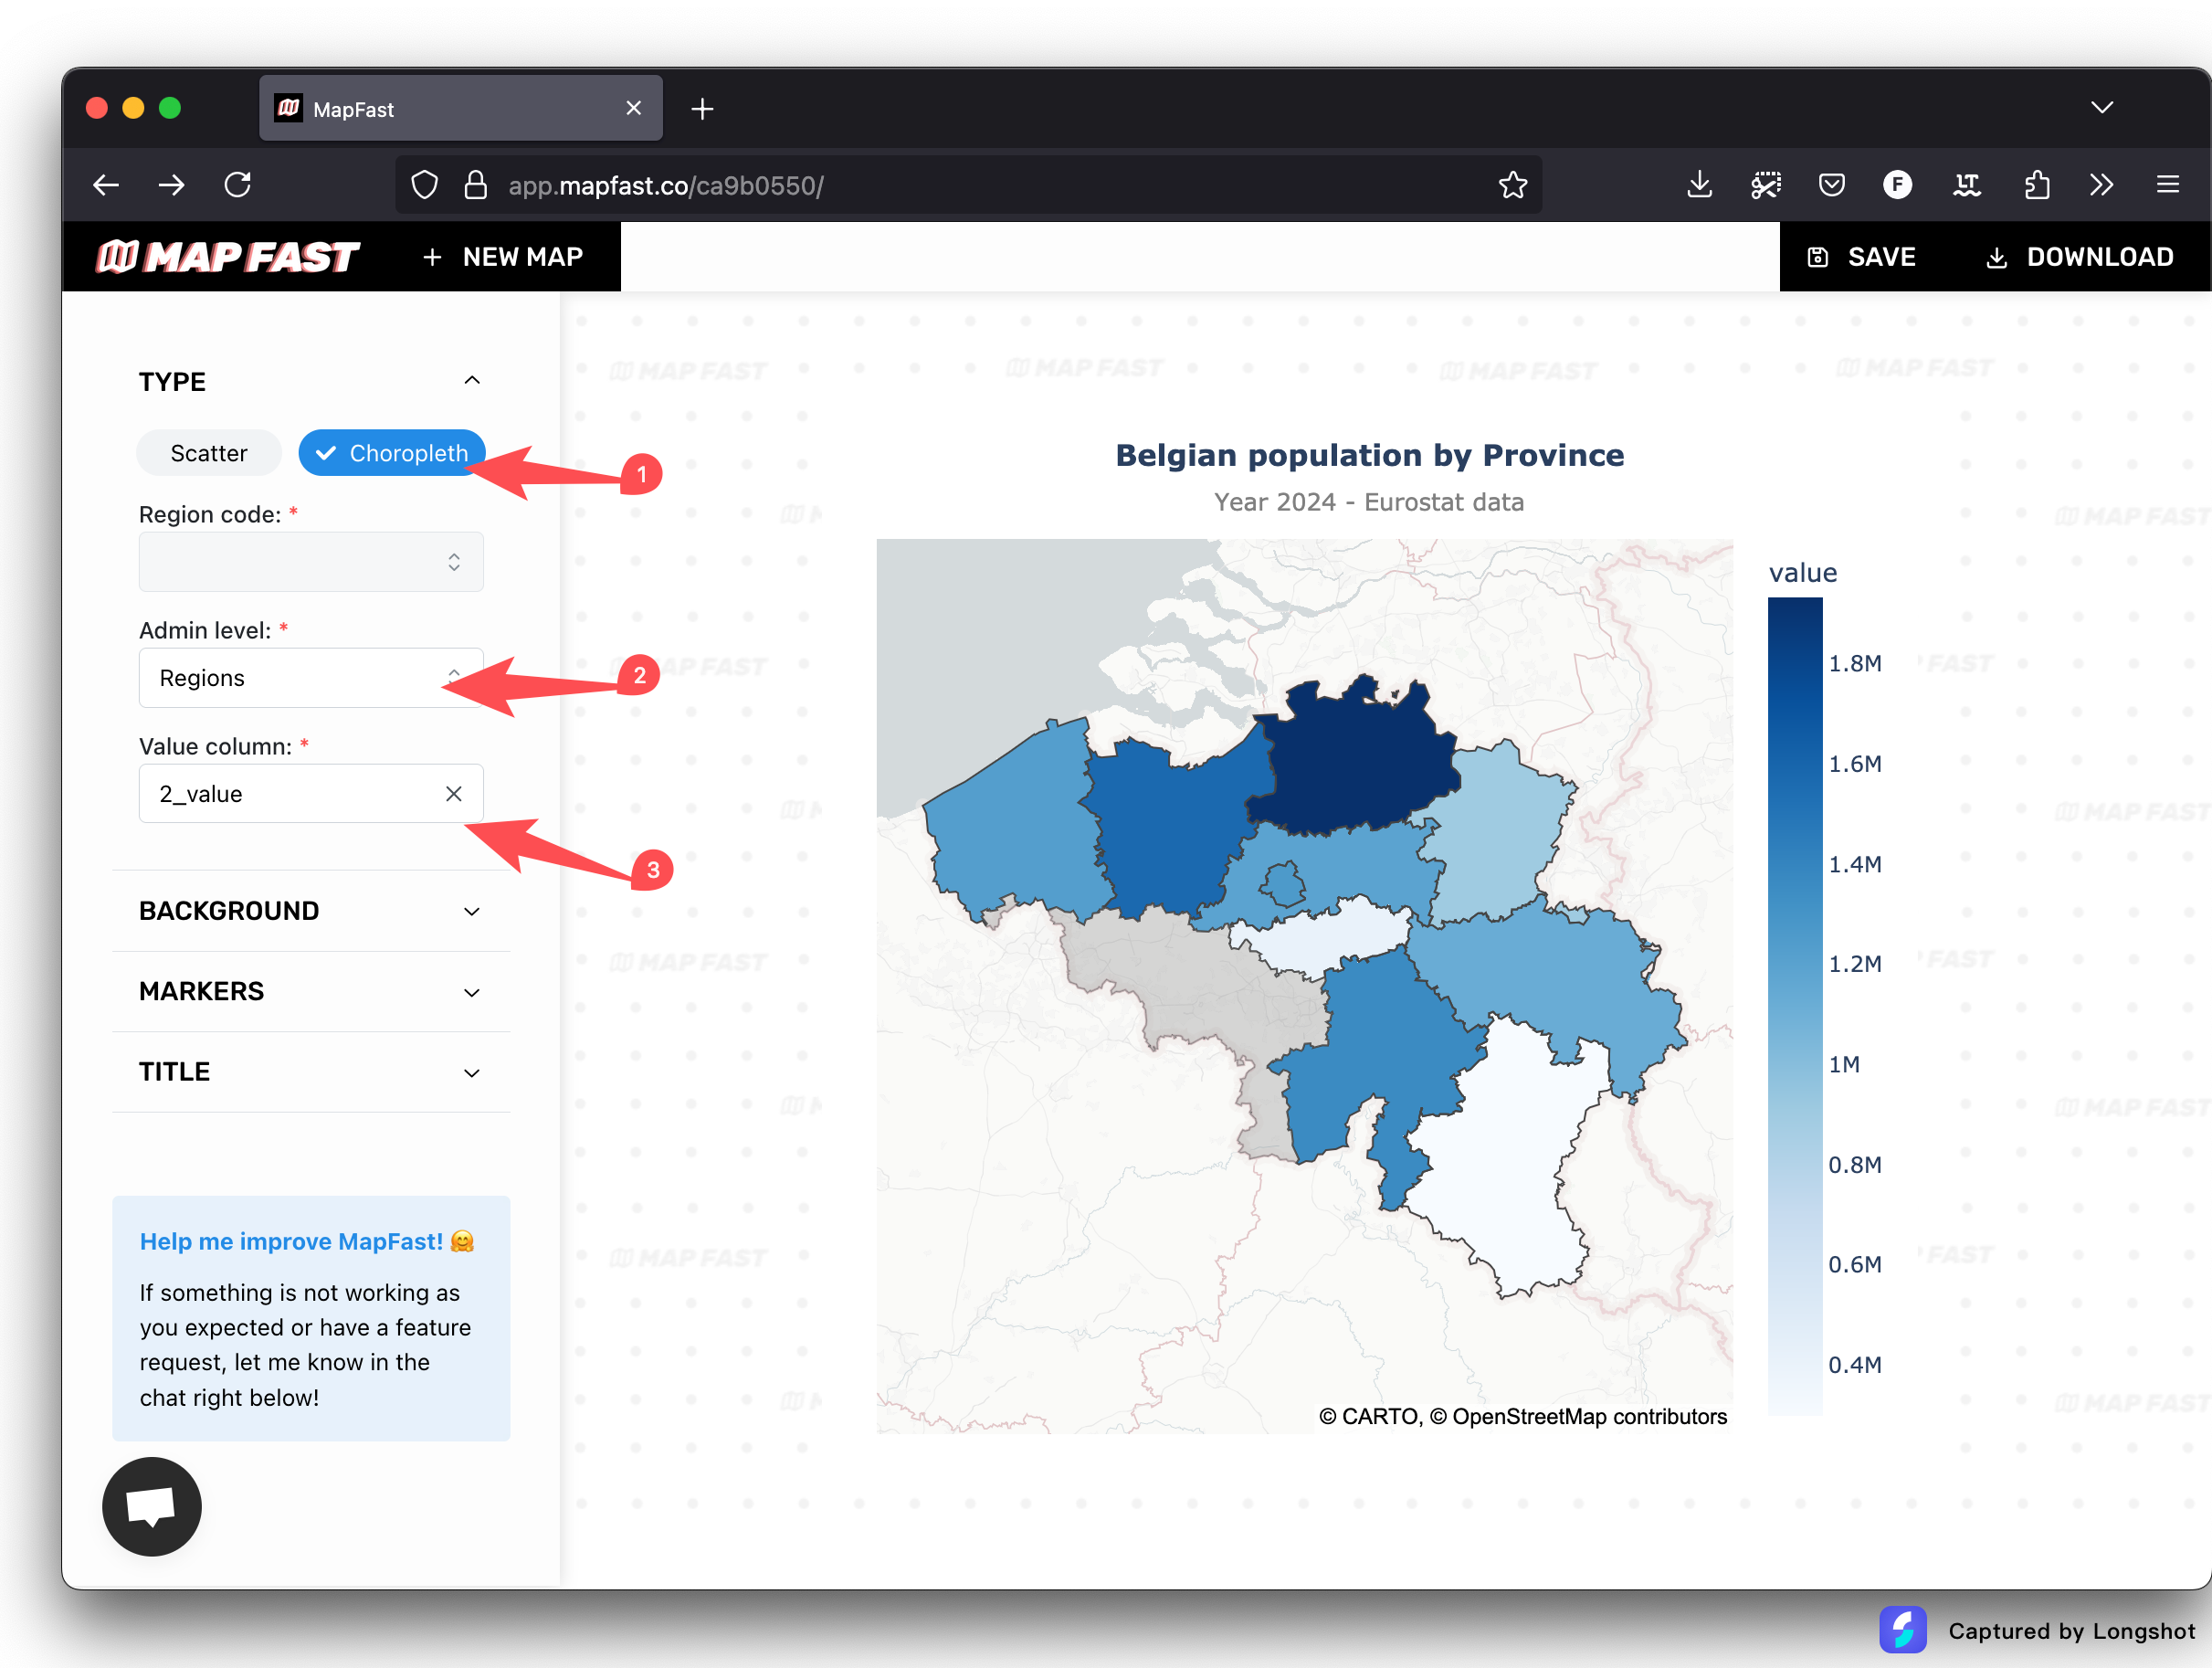2212x1668 pixels.
Task: Open the F account icon
Action: (x=1897, y=185)
